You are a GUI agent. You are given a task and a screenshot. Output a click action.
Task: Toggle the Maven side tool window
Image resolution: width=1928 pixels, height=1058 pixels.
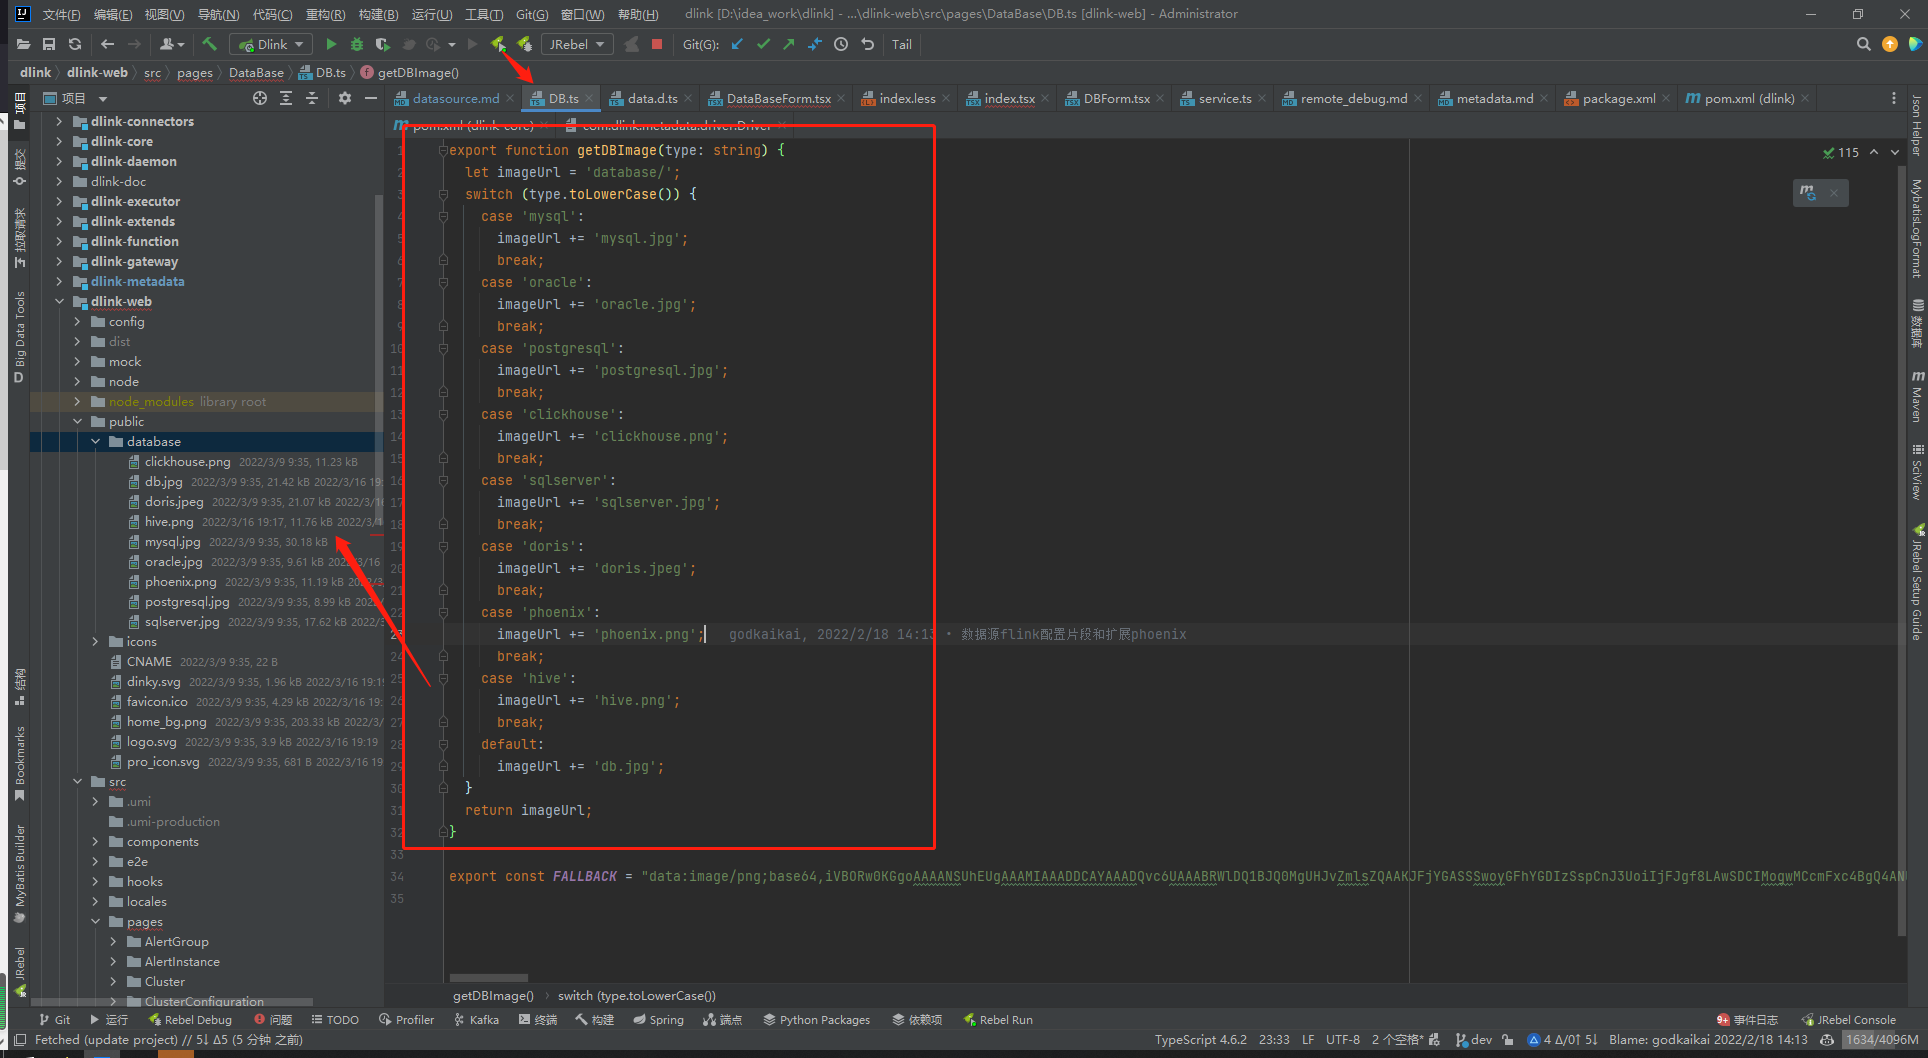click(x=1917, y=397)
